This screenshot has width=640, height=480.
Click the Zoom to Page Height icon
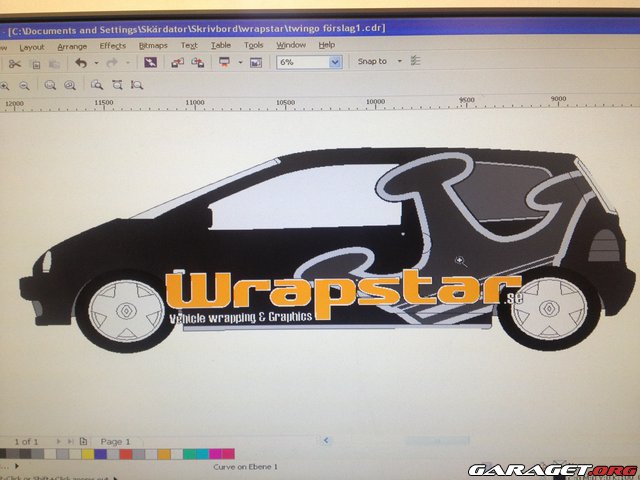point(137,86)
